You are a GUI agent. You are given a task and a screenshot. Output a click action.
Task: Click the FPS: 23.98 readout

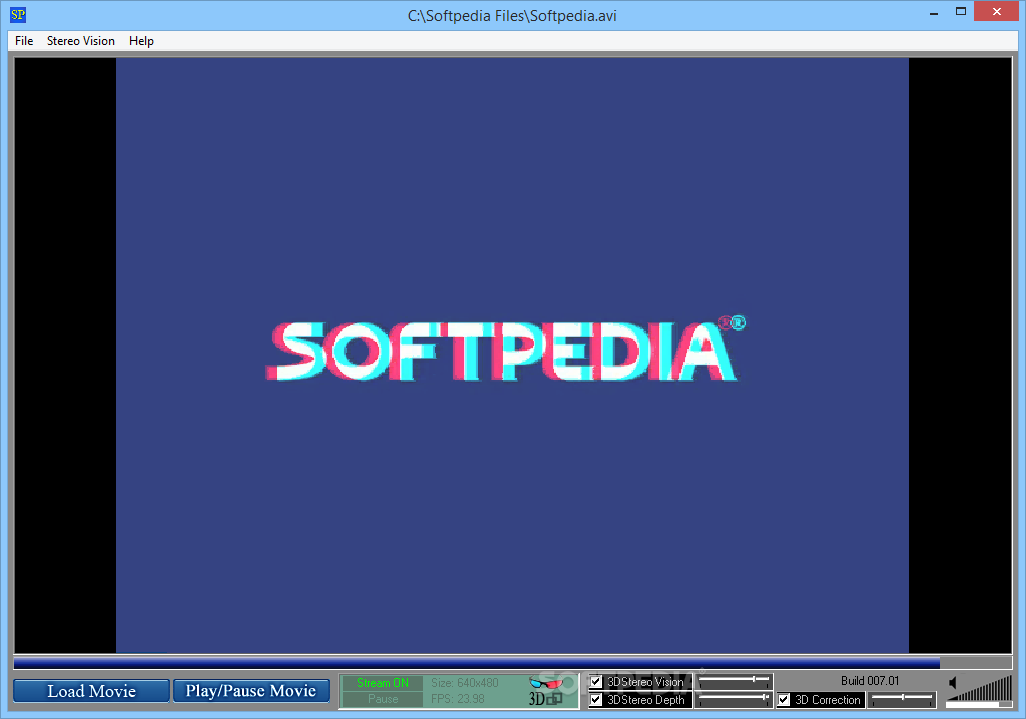[x=457, y=699]
